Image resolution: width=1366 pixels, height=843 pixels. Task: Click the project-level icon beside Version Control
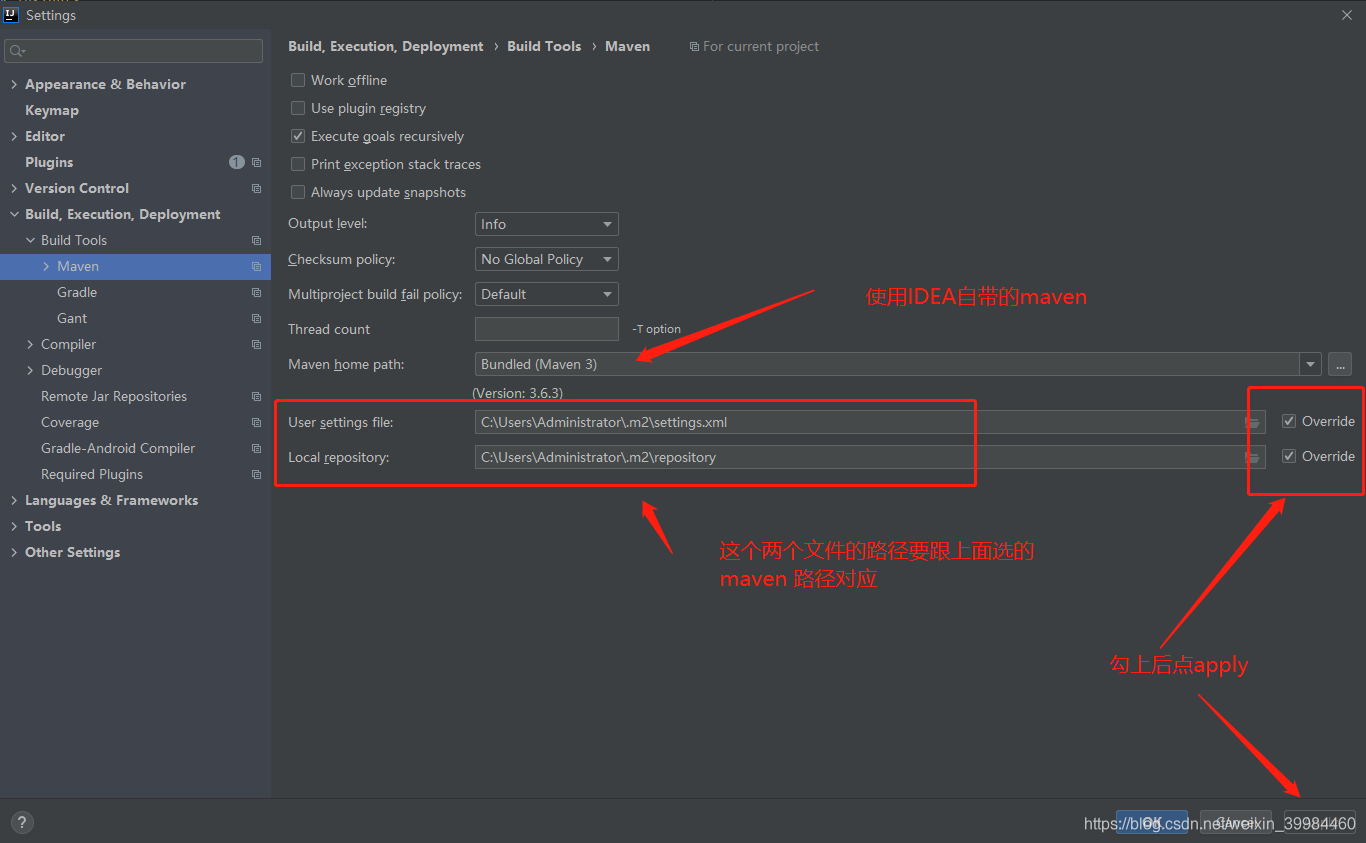point(256,188)
